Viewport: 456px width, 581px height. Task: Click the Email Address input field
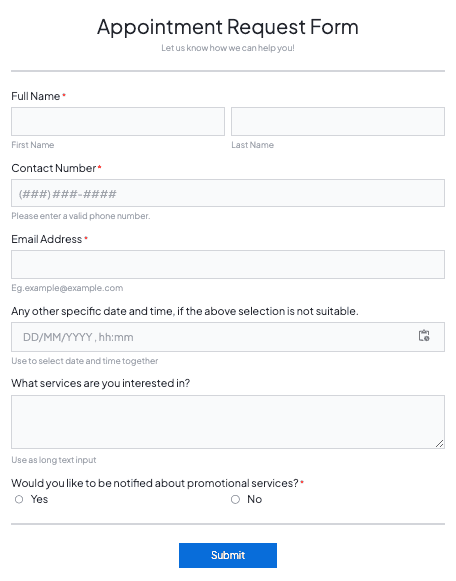coord(228,265)
